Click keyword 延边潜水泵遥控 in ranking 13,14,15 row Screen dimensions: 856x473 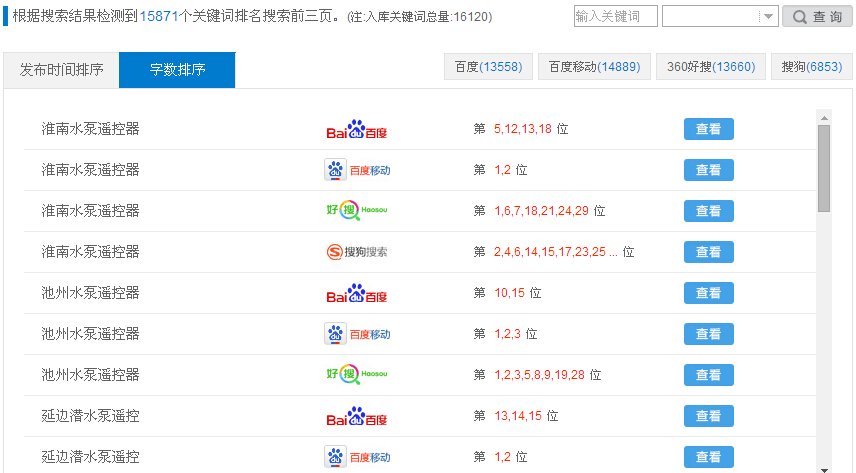[91, 416]
